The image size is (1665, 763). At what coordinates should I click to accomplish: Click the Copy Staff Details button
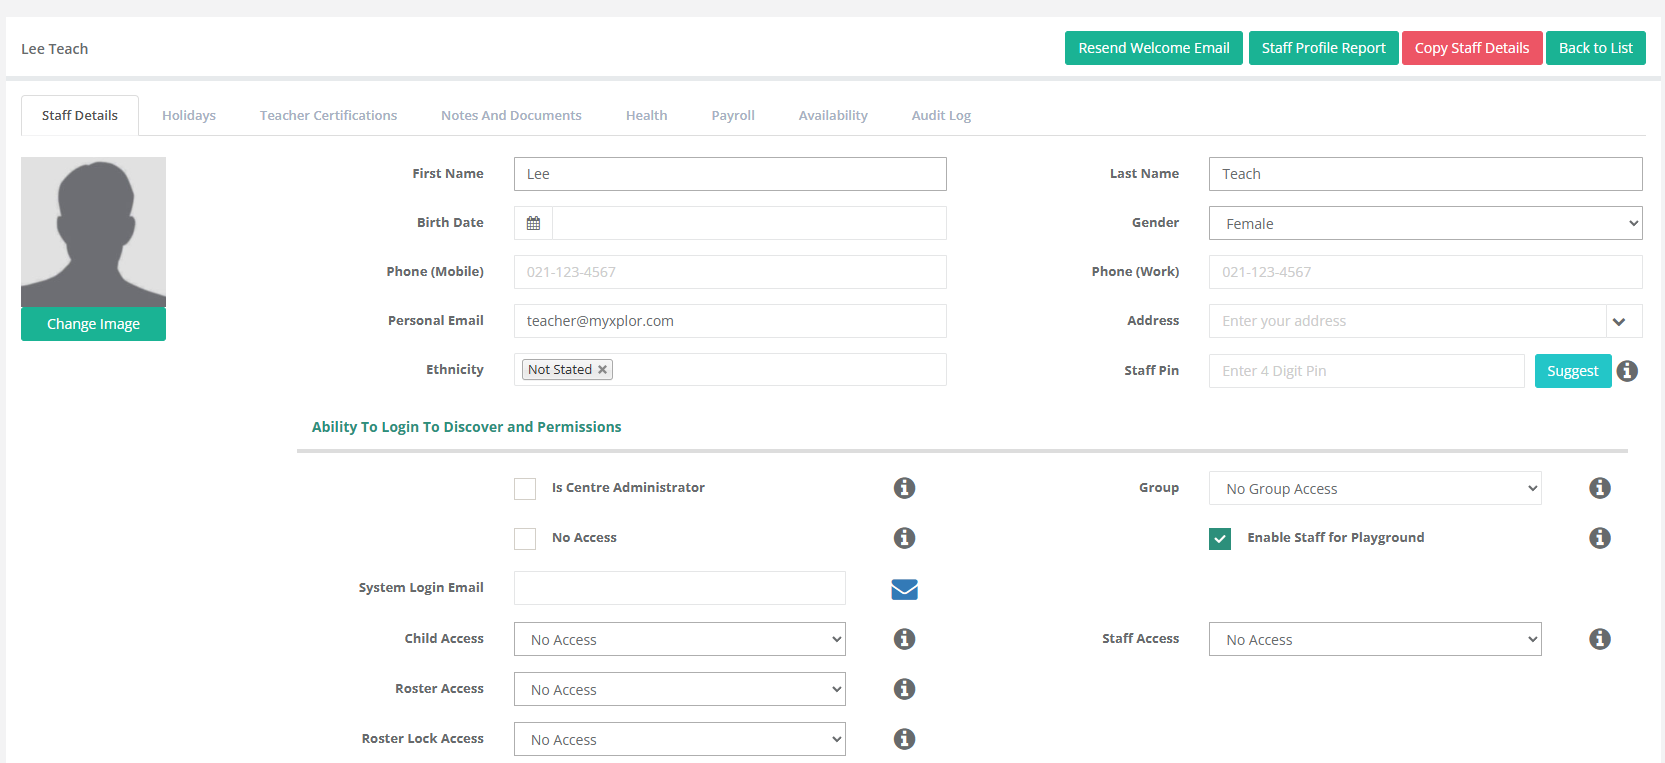[1472, 48]
